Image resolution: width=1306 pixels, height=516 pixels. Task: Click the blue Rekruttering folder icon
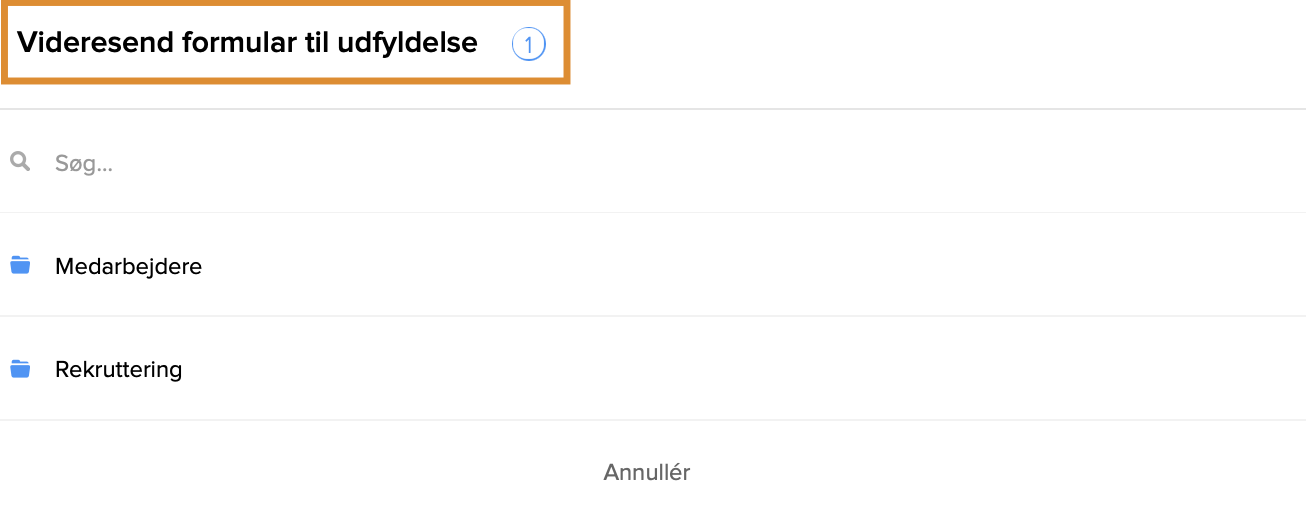(x=20, y=369)
